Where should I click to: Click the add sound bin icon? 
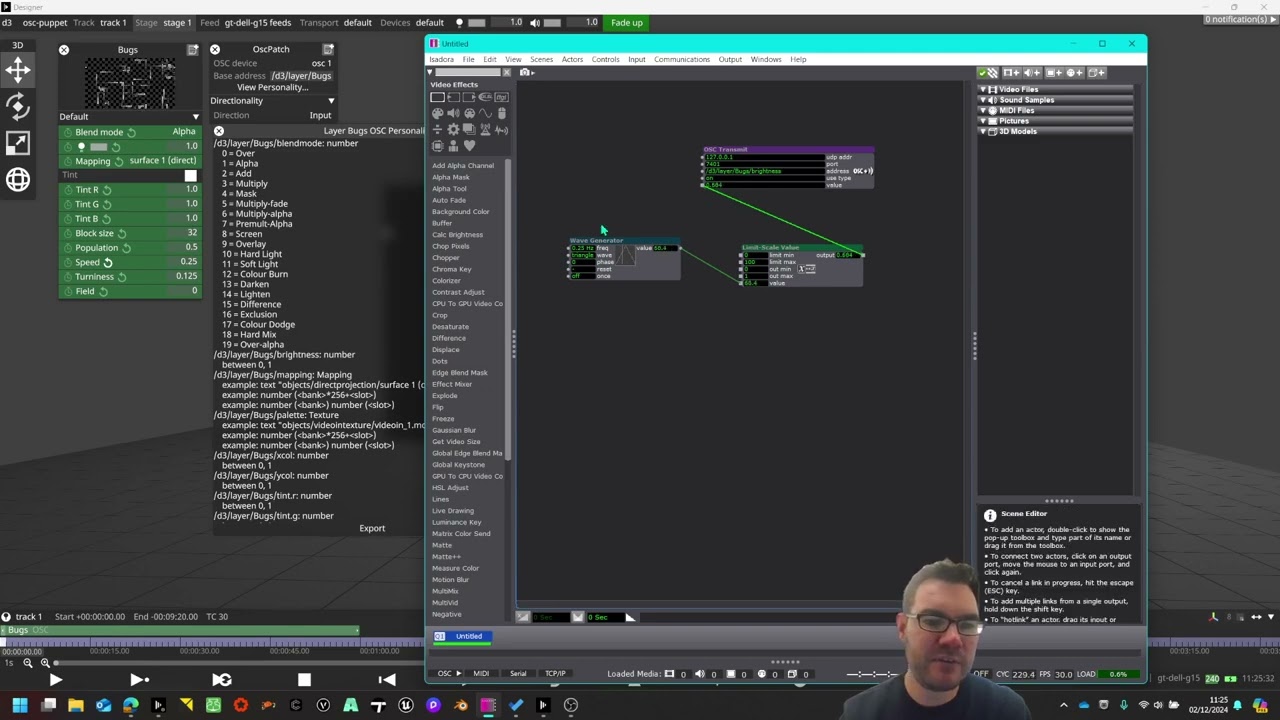[1032, 73]
